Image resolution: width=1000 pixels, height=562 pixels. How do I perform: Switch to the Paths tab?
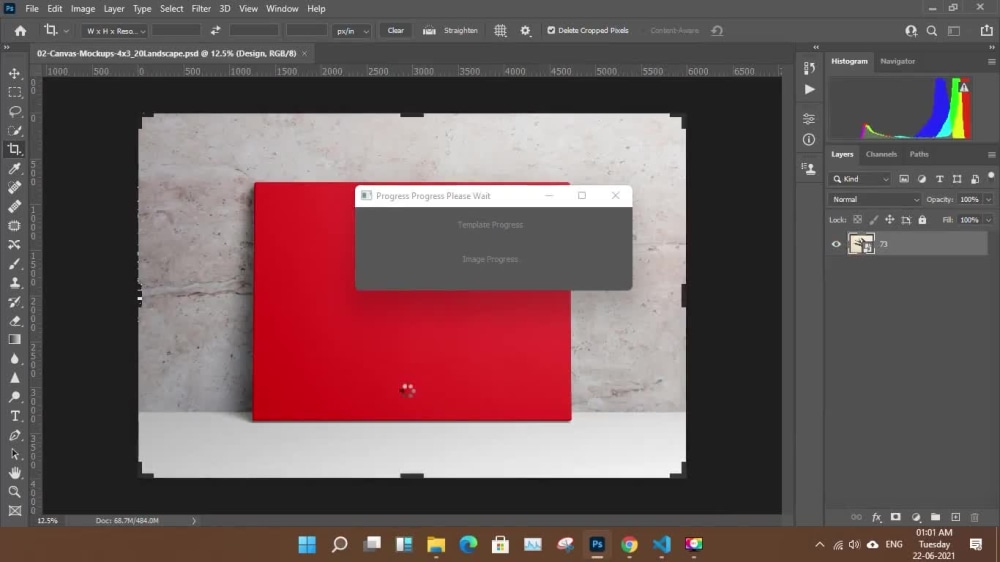coord(919,154)
